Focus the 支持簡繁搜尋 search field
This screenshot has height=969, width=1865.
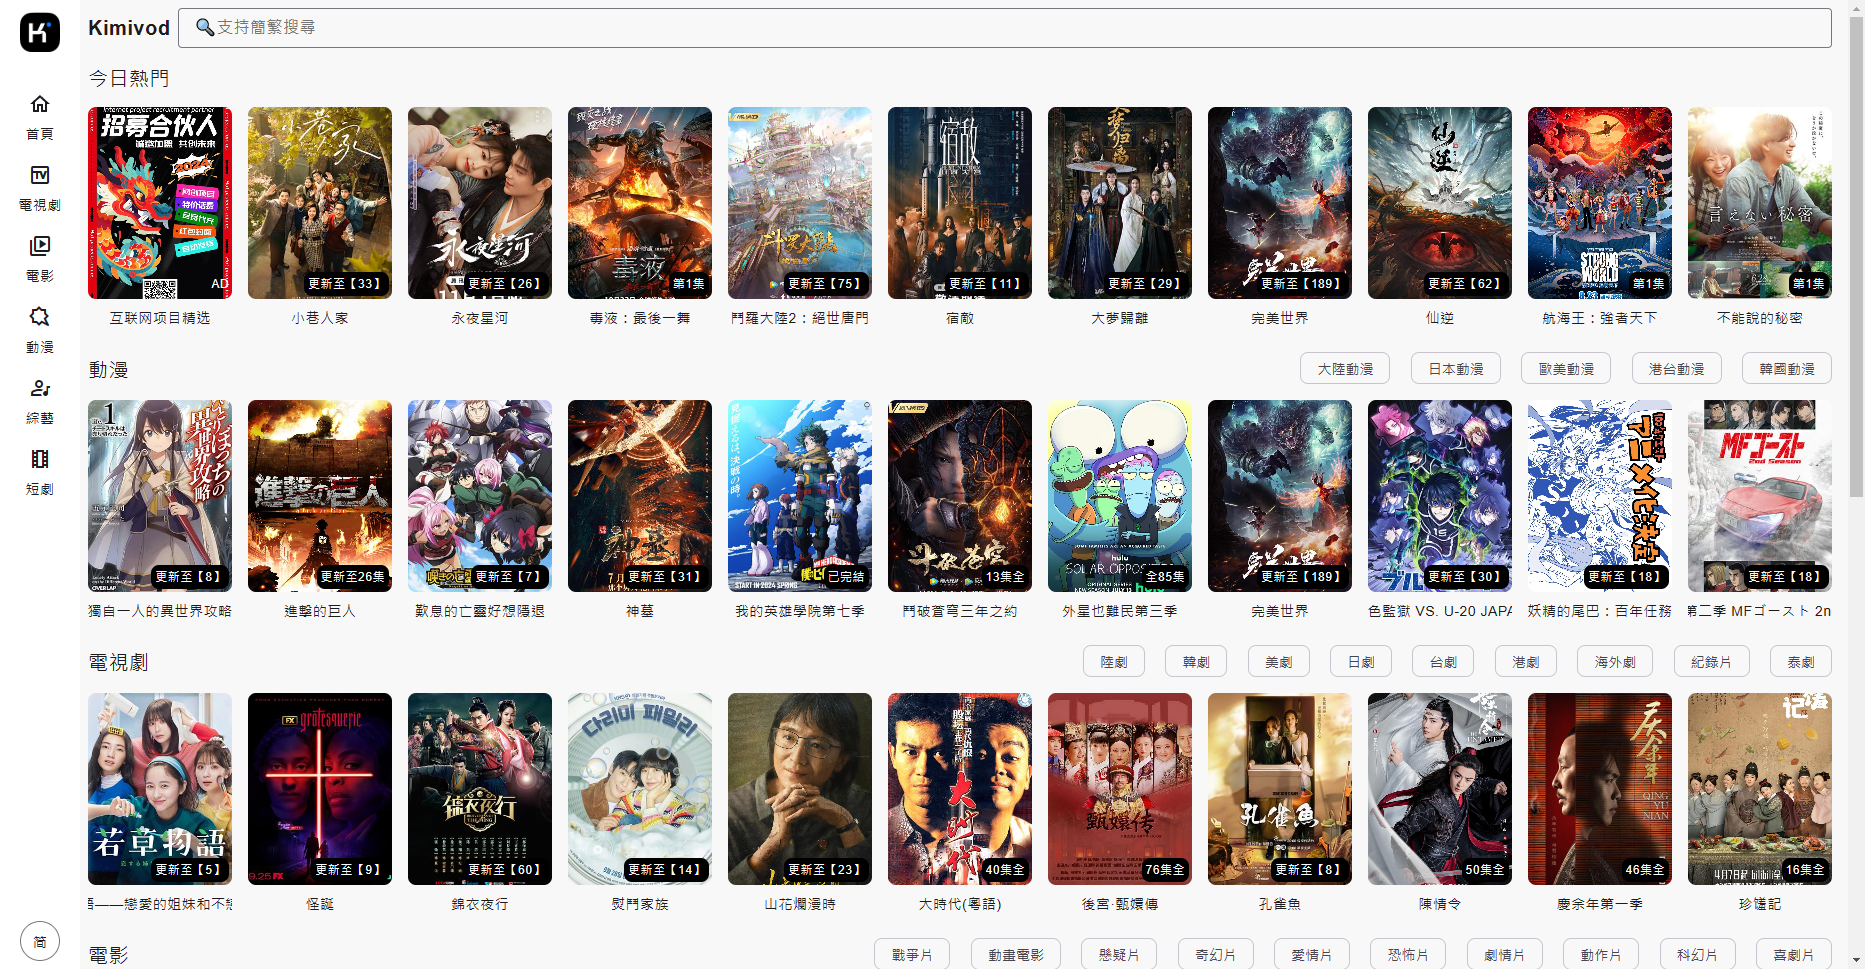[x=1005, y=28]
